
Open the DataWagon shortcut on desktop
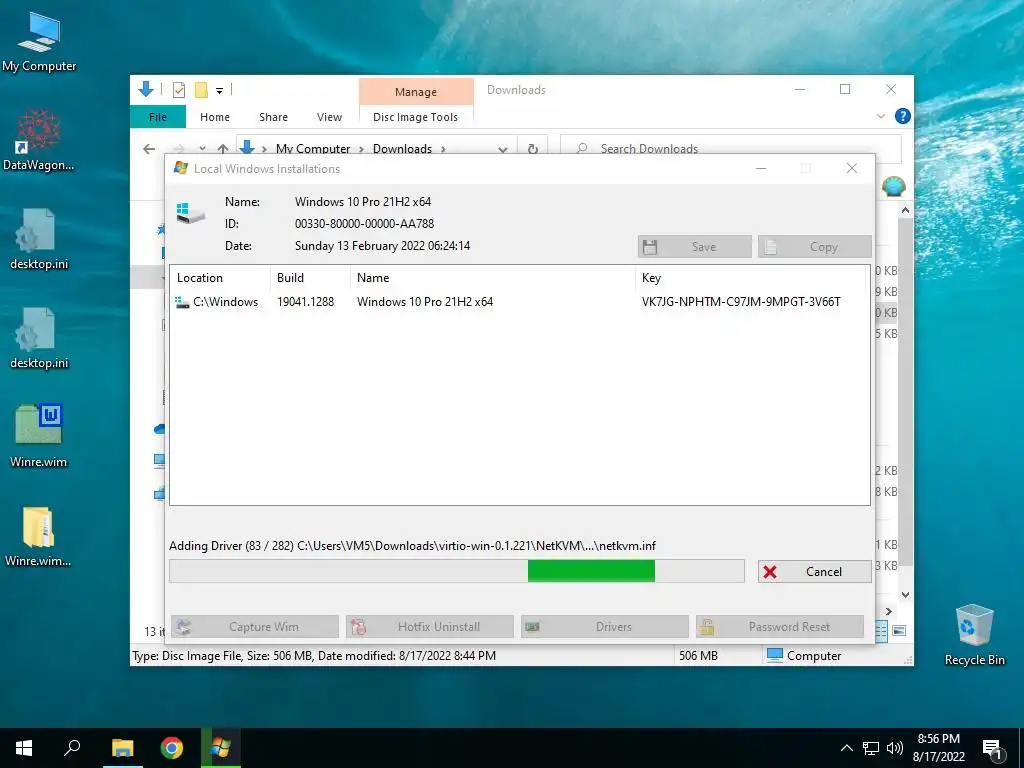point(39,140)
